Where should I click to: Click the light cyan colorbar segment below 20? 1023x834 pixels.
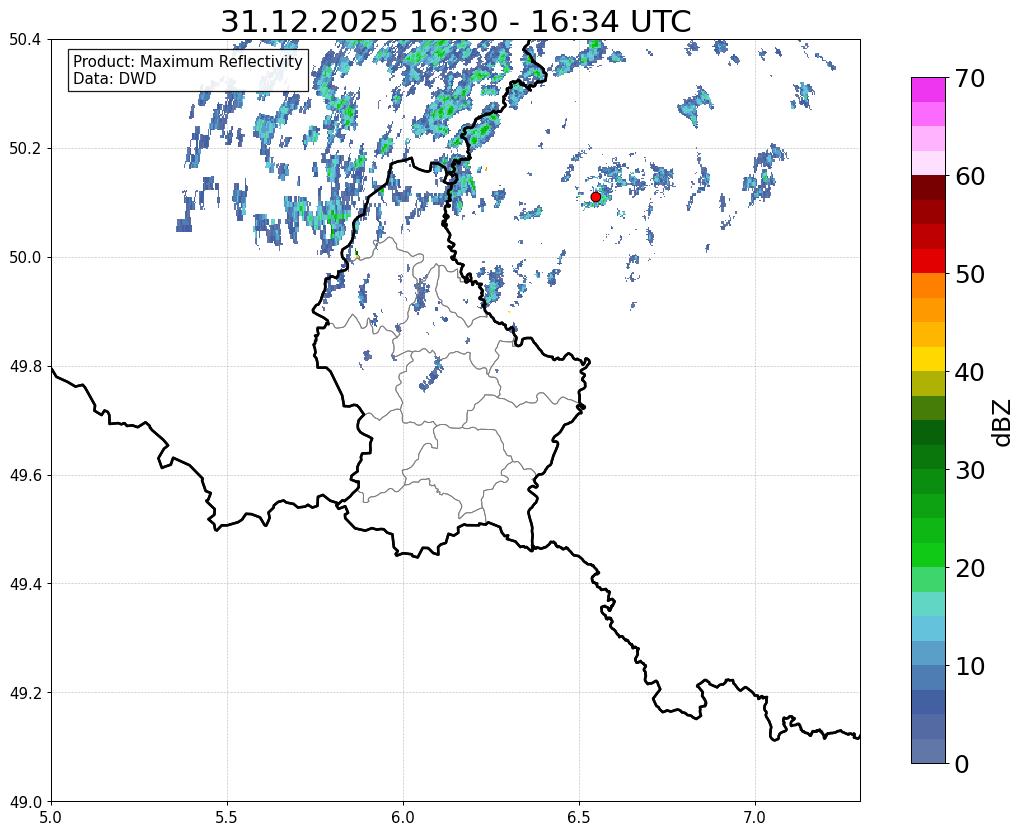[x=928, y=604]
